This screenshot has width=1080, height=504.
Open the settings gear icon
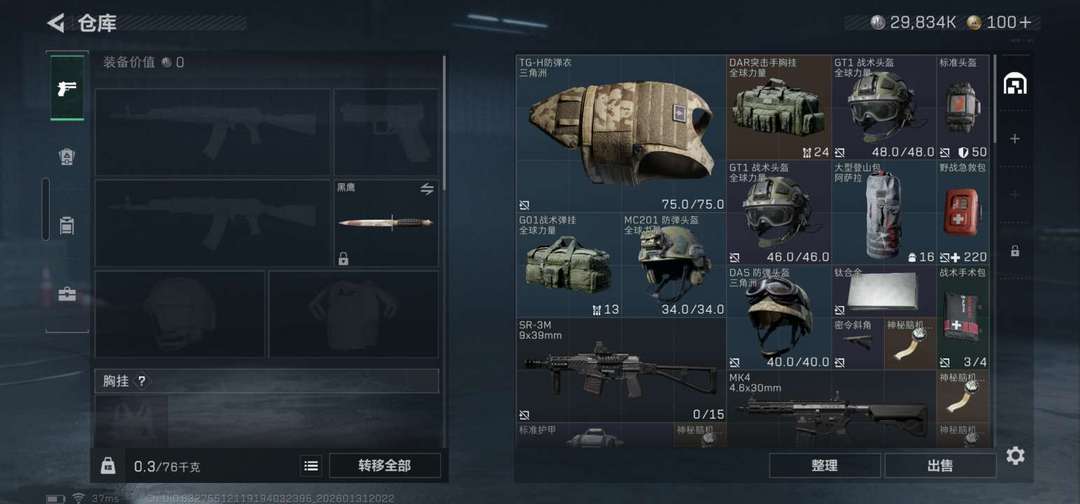(x=1015, y=455)
